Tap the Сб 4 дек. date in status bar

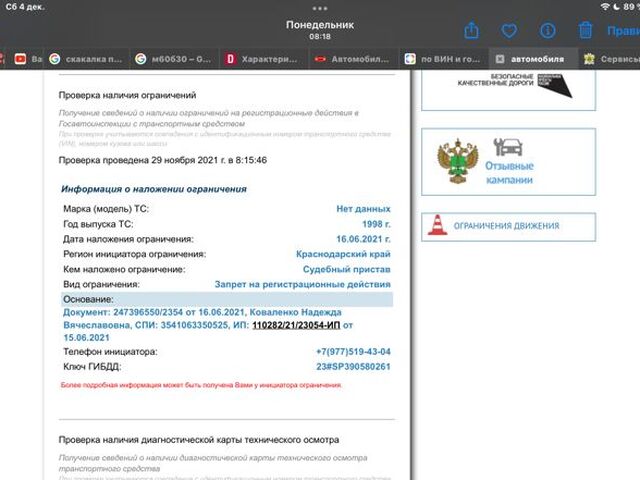pyautogui.click(x=25, y=7)
